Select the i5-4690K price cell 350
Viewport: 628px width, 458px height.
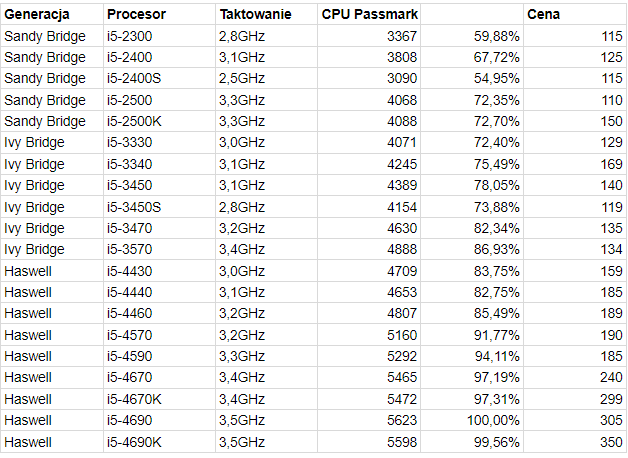(575, 442)
